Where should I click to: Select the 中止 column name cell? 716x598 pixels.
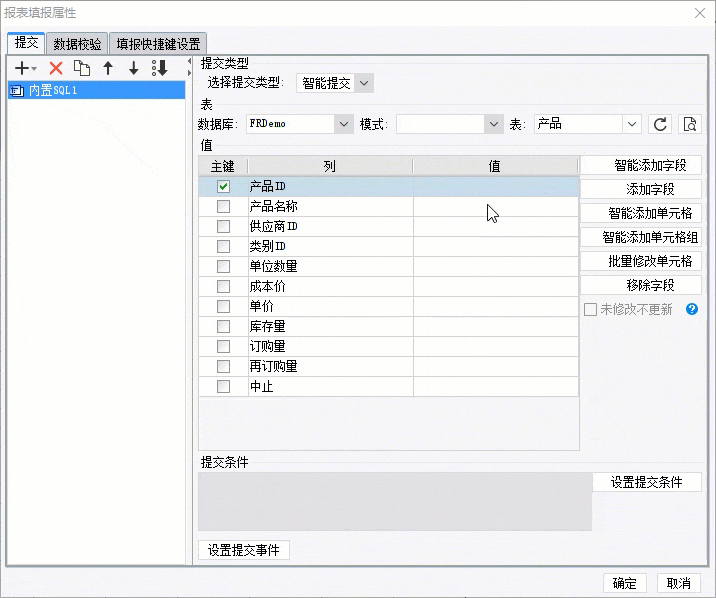pyautogui.click(x=331, y=387)
